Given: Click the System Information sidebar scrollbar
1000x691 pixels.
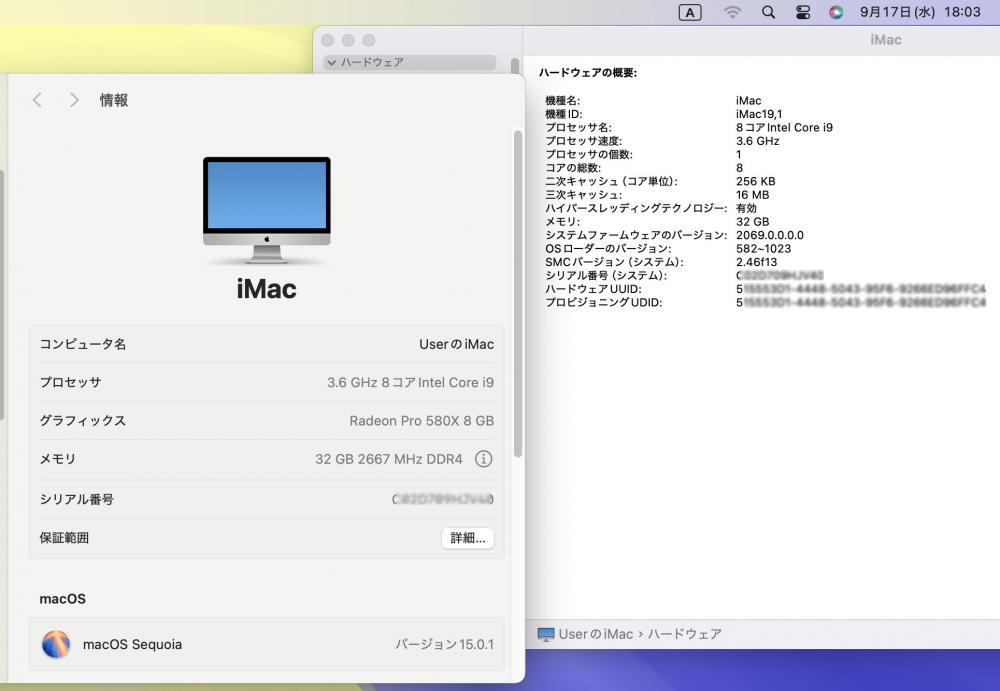Looking at the screenshot, I should [x=515, y=66].
